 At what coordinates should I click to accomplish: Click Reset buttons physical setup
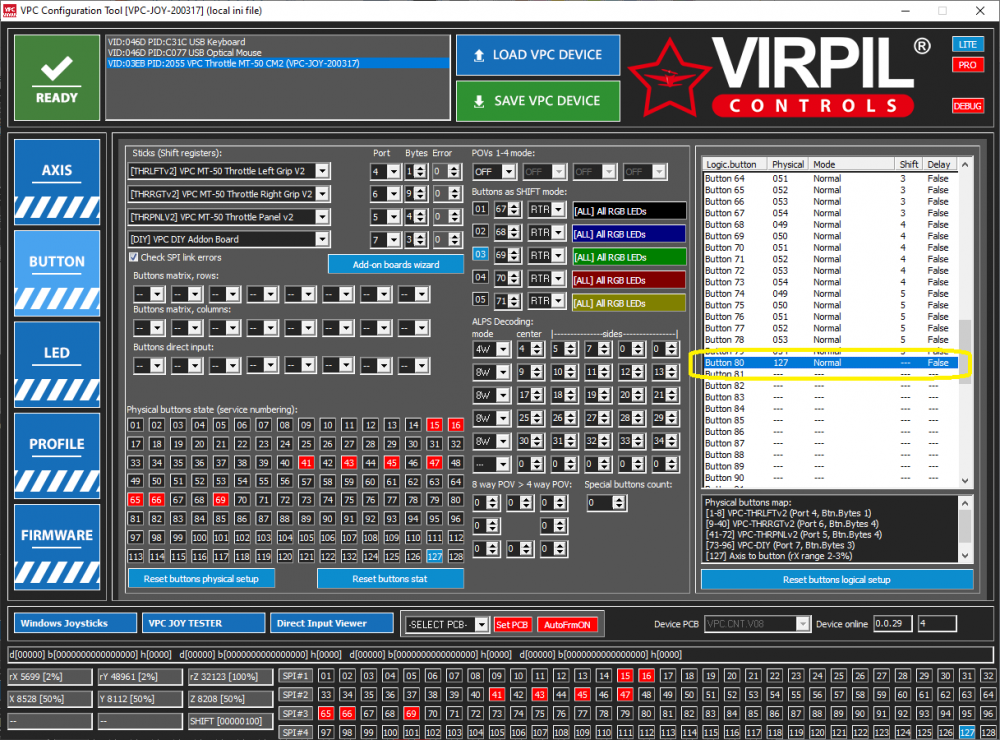pyautogui.click(x=202, y=579)
